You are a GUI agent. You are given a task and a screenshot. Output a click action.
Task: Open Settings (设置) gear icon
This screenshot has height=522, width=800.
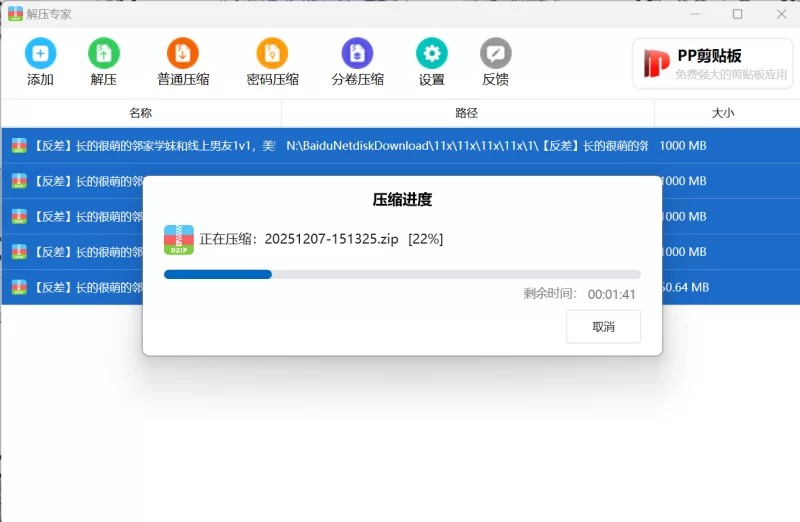pyautogui.click(x=432, y=54)
